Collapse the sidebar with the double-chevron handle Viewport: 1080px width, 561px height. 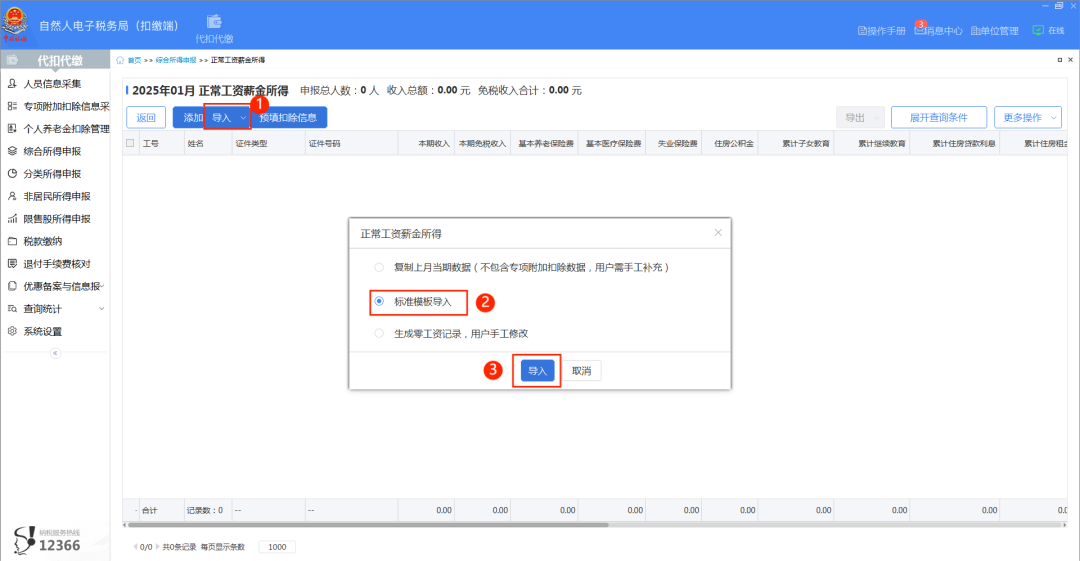tap(55, 353)
